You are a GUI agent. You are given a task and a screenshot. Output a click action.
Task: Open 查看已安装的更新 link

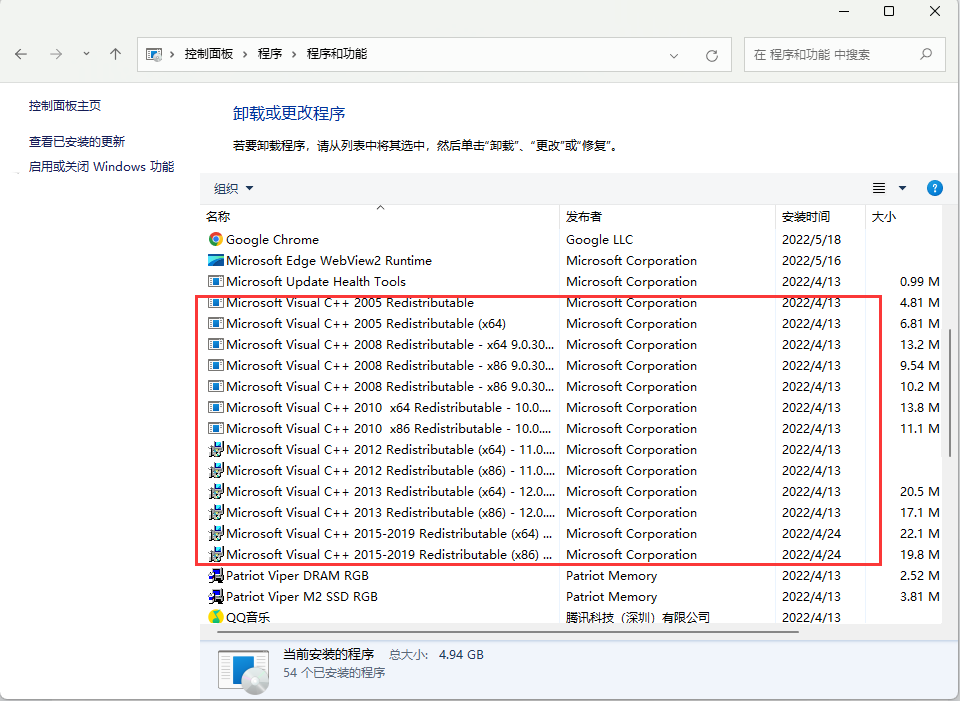click(x=77, y=141)
